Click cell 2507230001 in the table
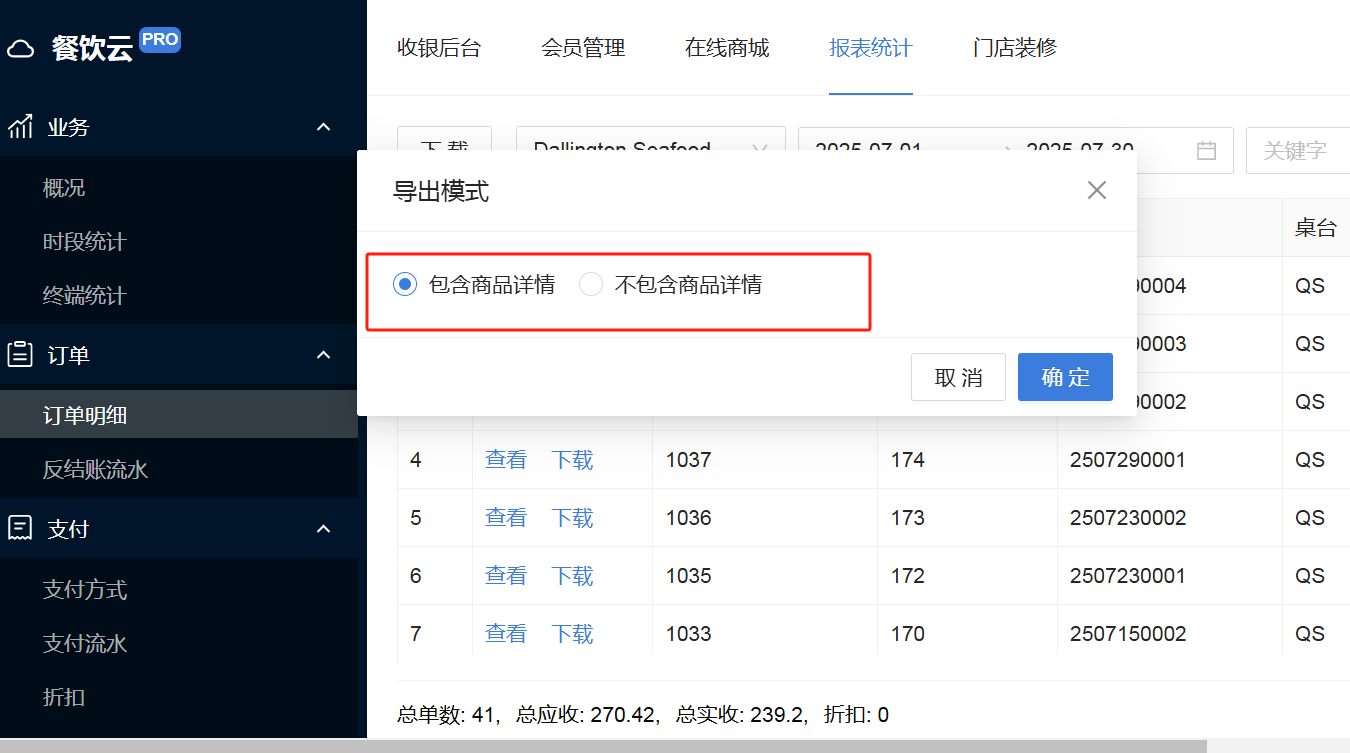Image resolution: width=1350 pixels, height=753 pixels. click(1127, 576)
